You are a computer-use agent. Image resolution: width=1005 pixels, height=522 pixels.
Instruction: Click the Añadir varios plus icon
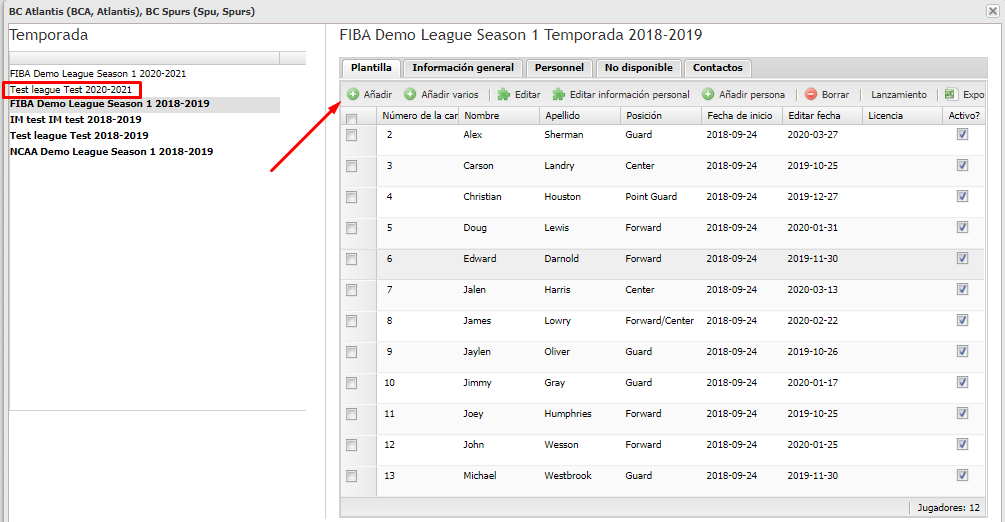point(410,94)
